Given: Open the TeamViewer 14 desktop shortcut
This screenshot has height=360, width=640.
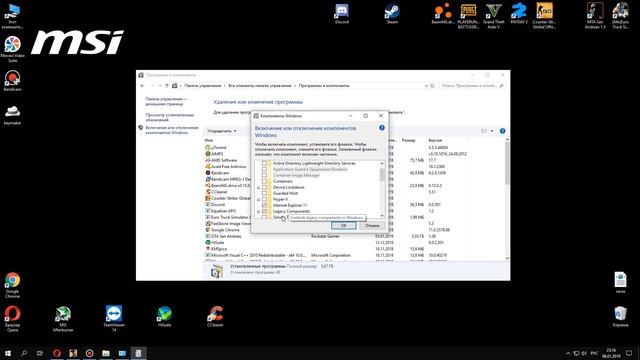Looking at the screenshot, I should (113, 318).
